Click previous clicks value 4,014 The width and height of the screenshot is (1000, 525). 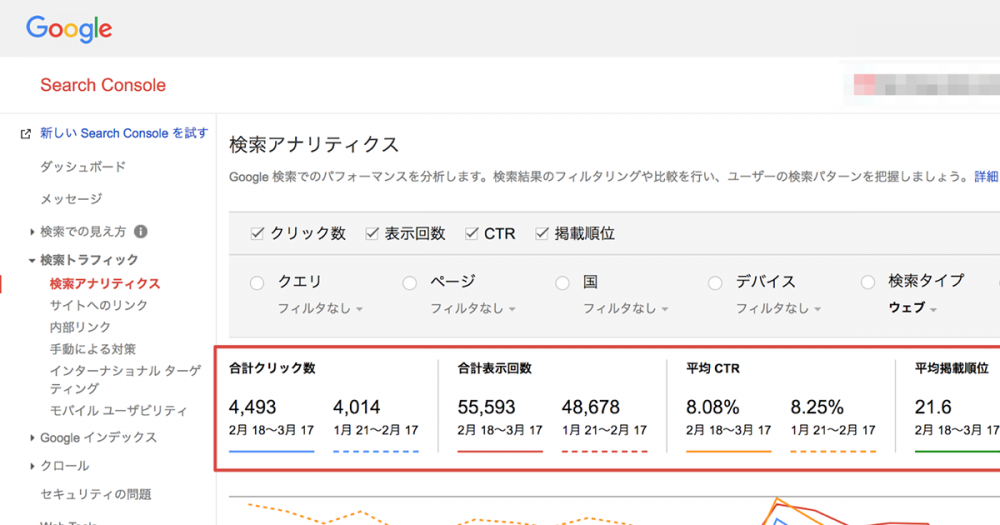[357, 407]
